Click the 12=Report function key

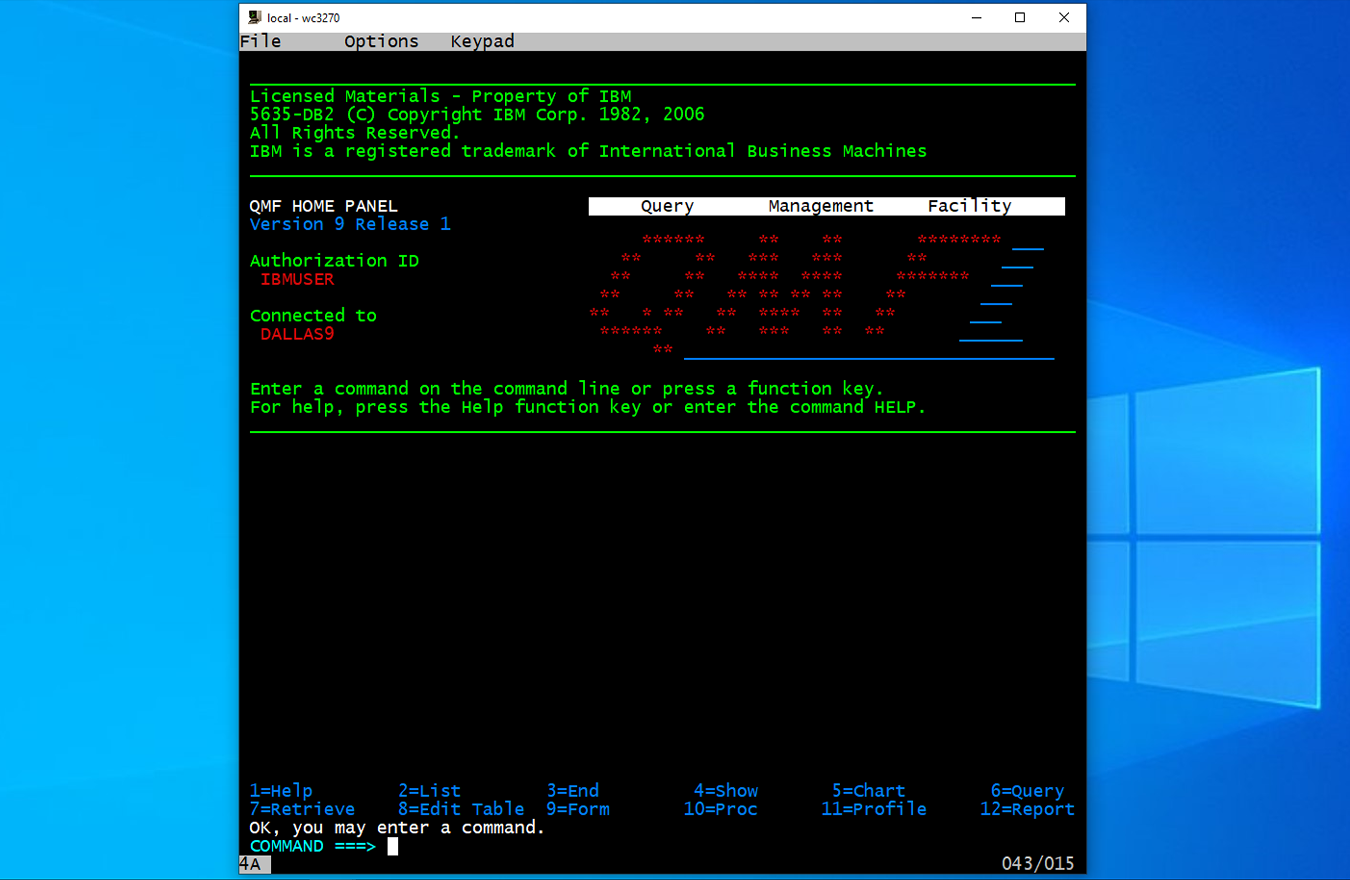pyautogui.click(x=1027, y=809)
